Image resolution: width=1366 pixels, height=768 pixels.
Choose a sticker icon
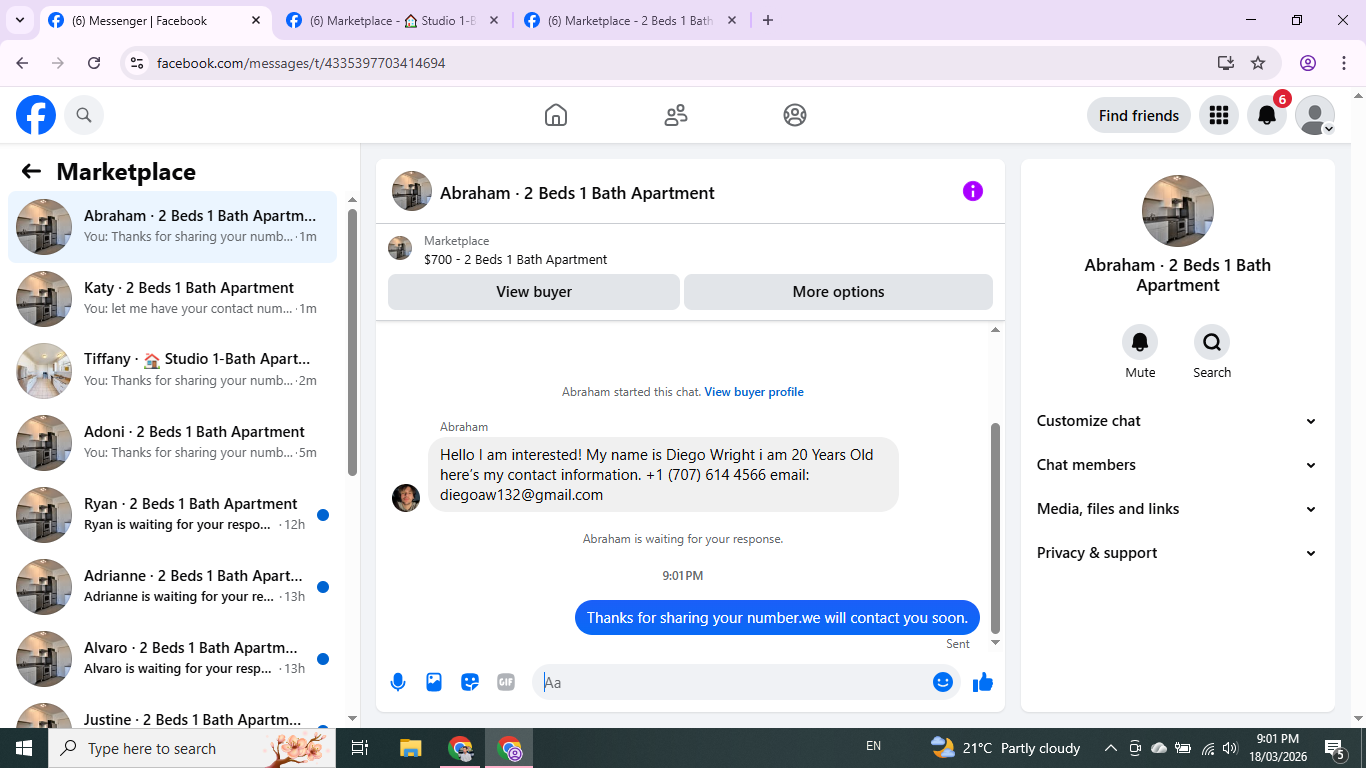470,682
